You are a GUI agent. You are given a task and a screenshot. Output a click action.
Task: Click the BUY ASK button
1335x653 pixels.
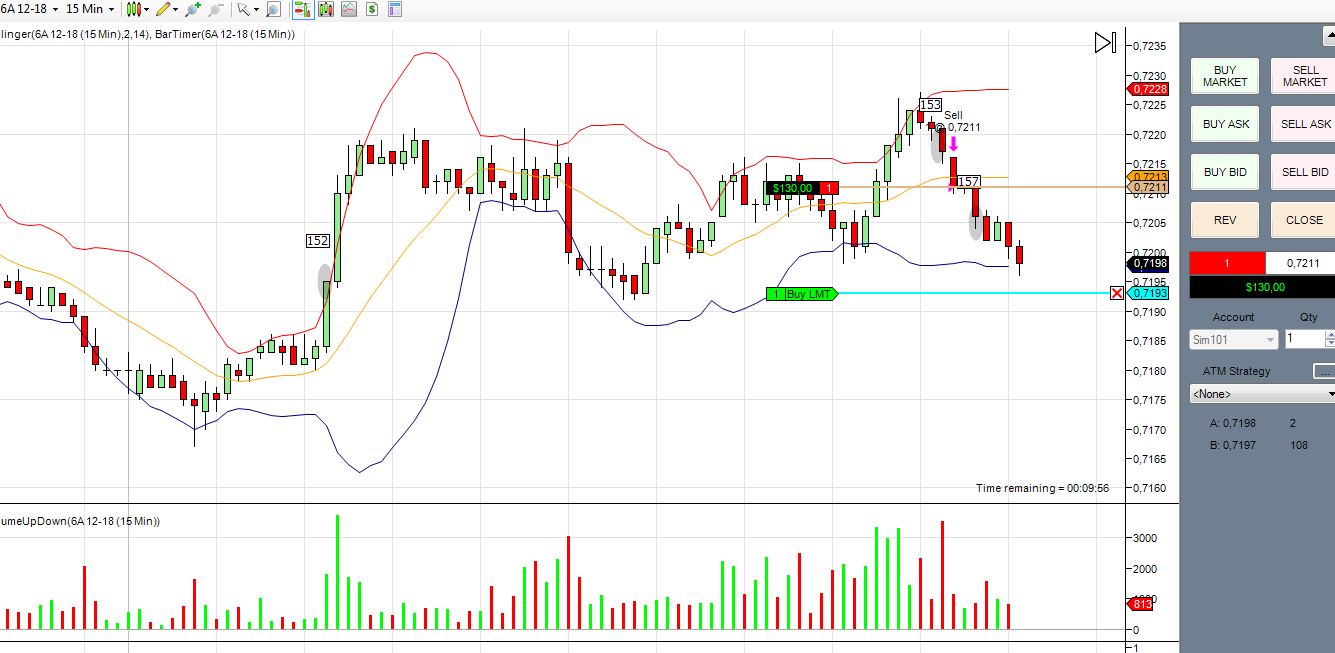[x=1224, y=124]
